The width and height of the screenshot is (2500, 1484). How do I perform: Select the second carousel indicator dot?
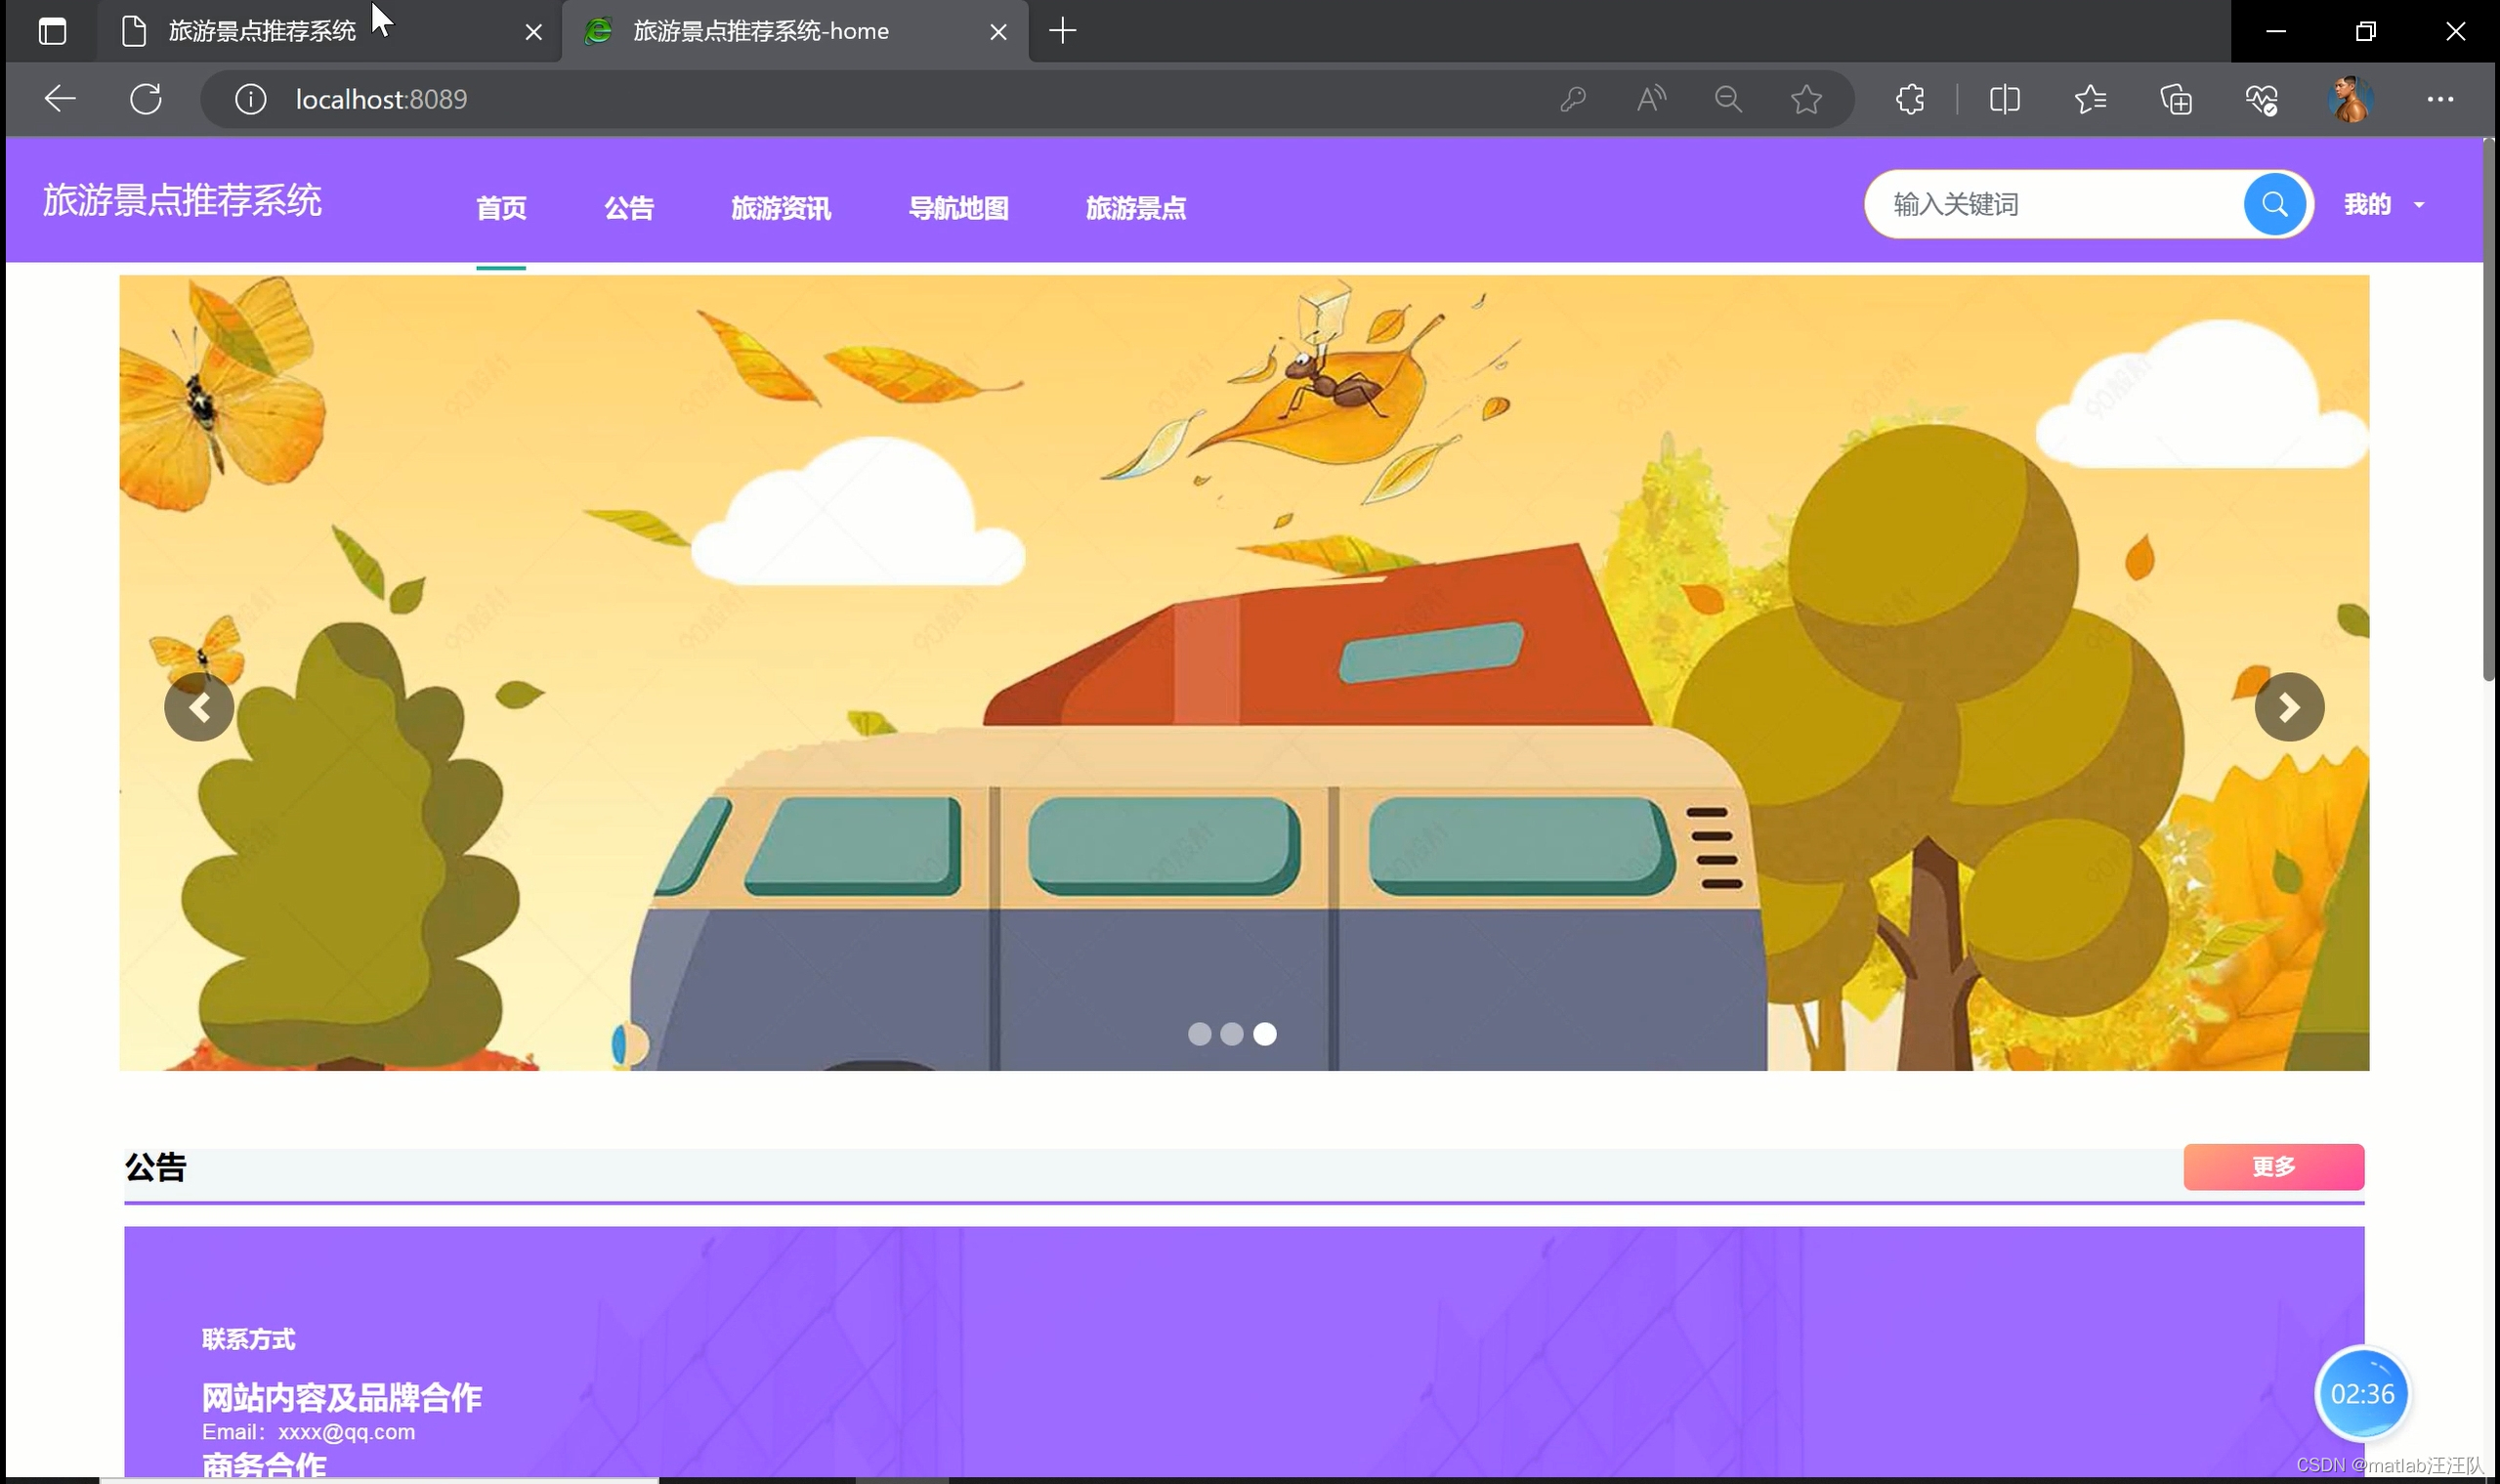(x=1232, y=1034)
